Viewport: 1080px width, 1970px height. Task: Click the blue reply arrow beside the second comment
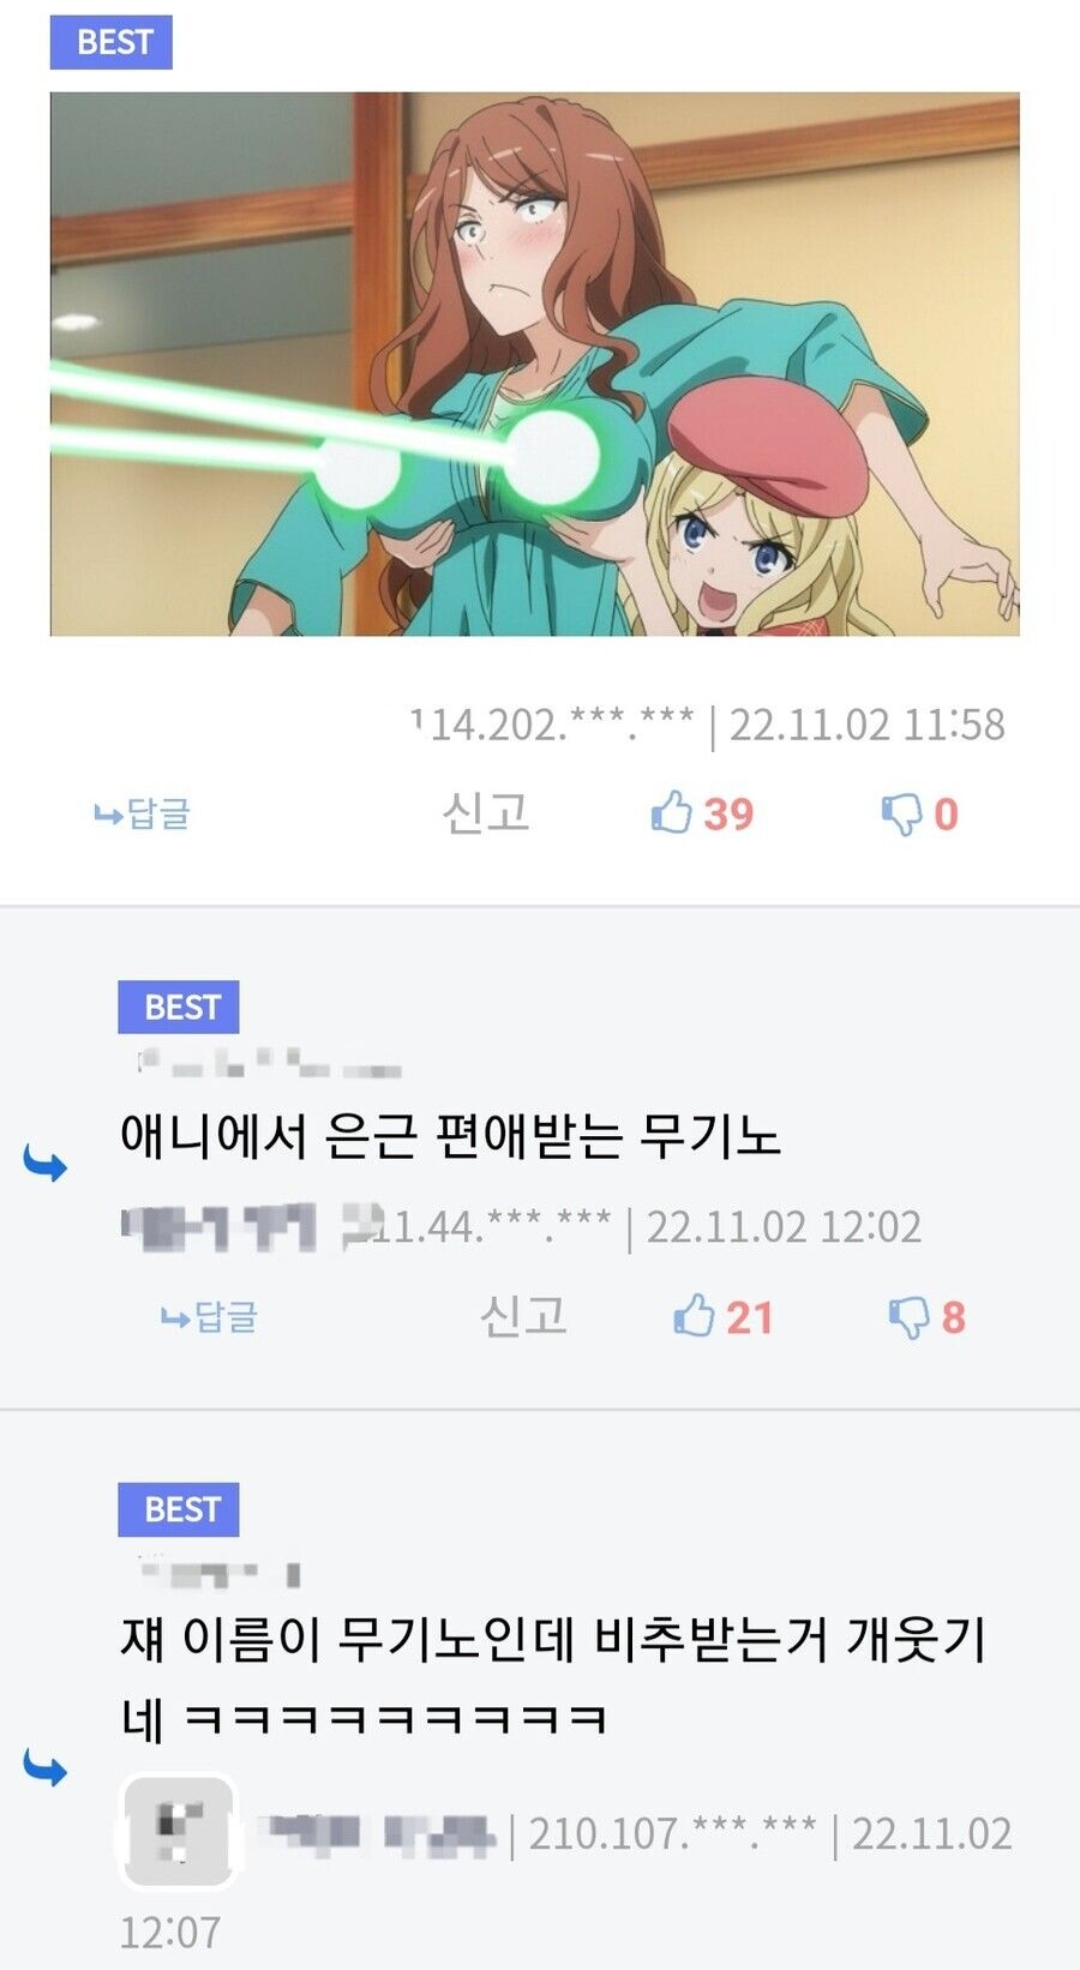[45, 1165]
